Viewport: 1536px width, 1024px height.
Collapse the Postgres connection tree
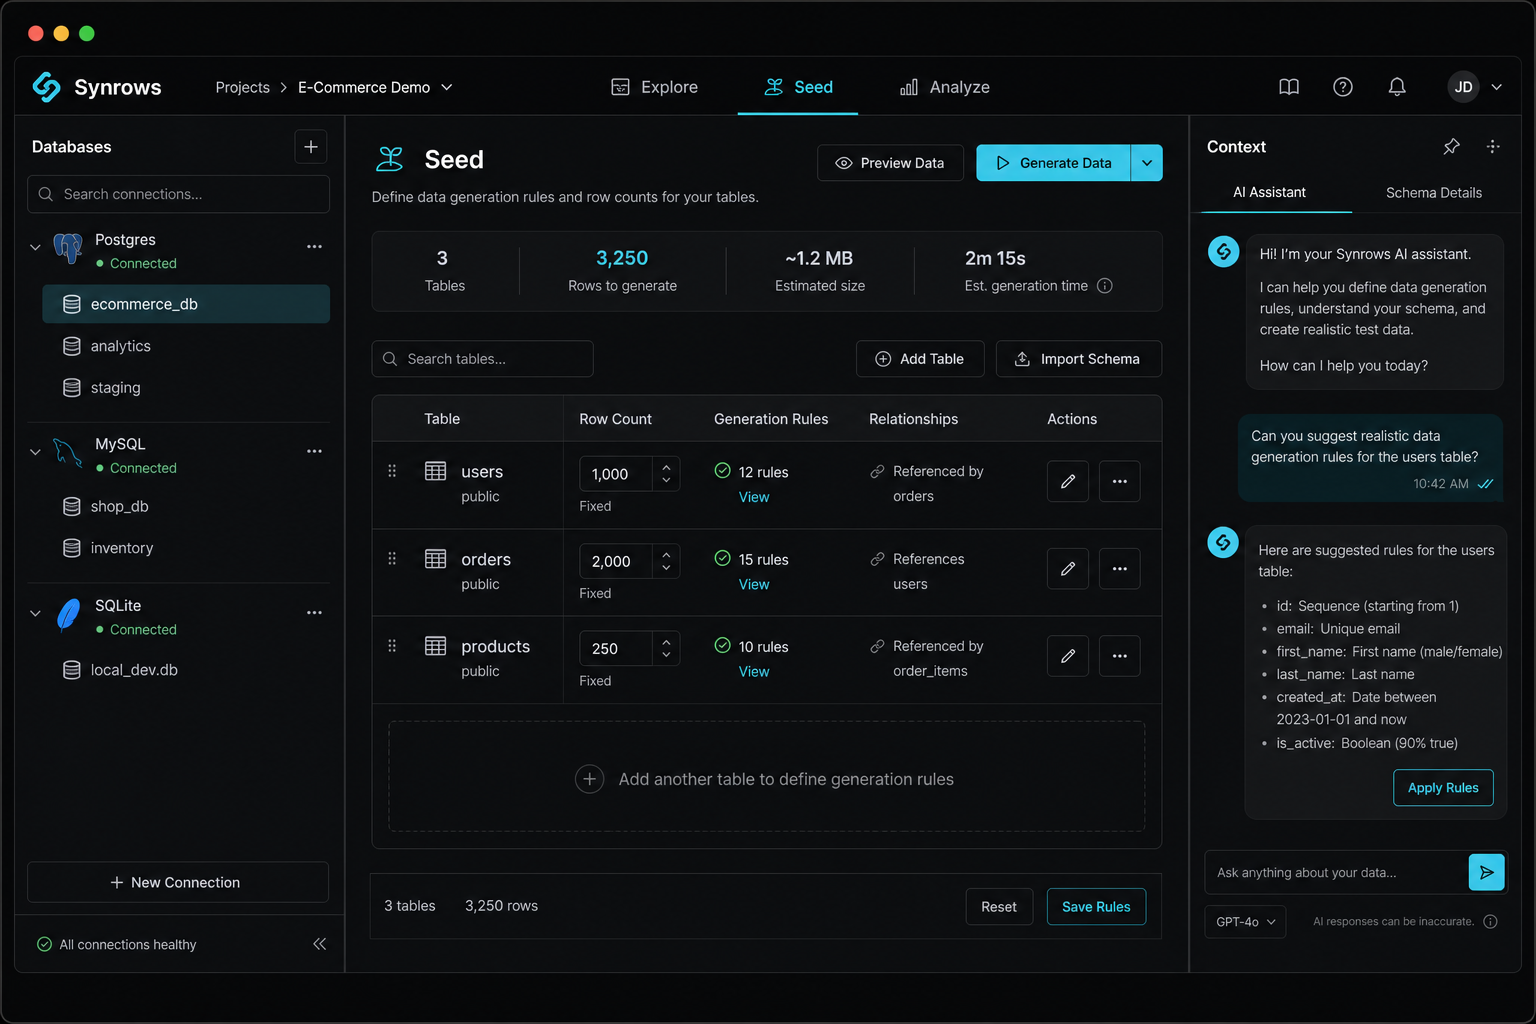click(35, 247)
